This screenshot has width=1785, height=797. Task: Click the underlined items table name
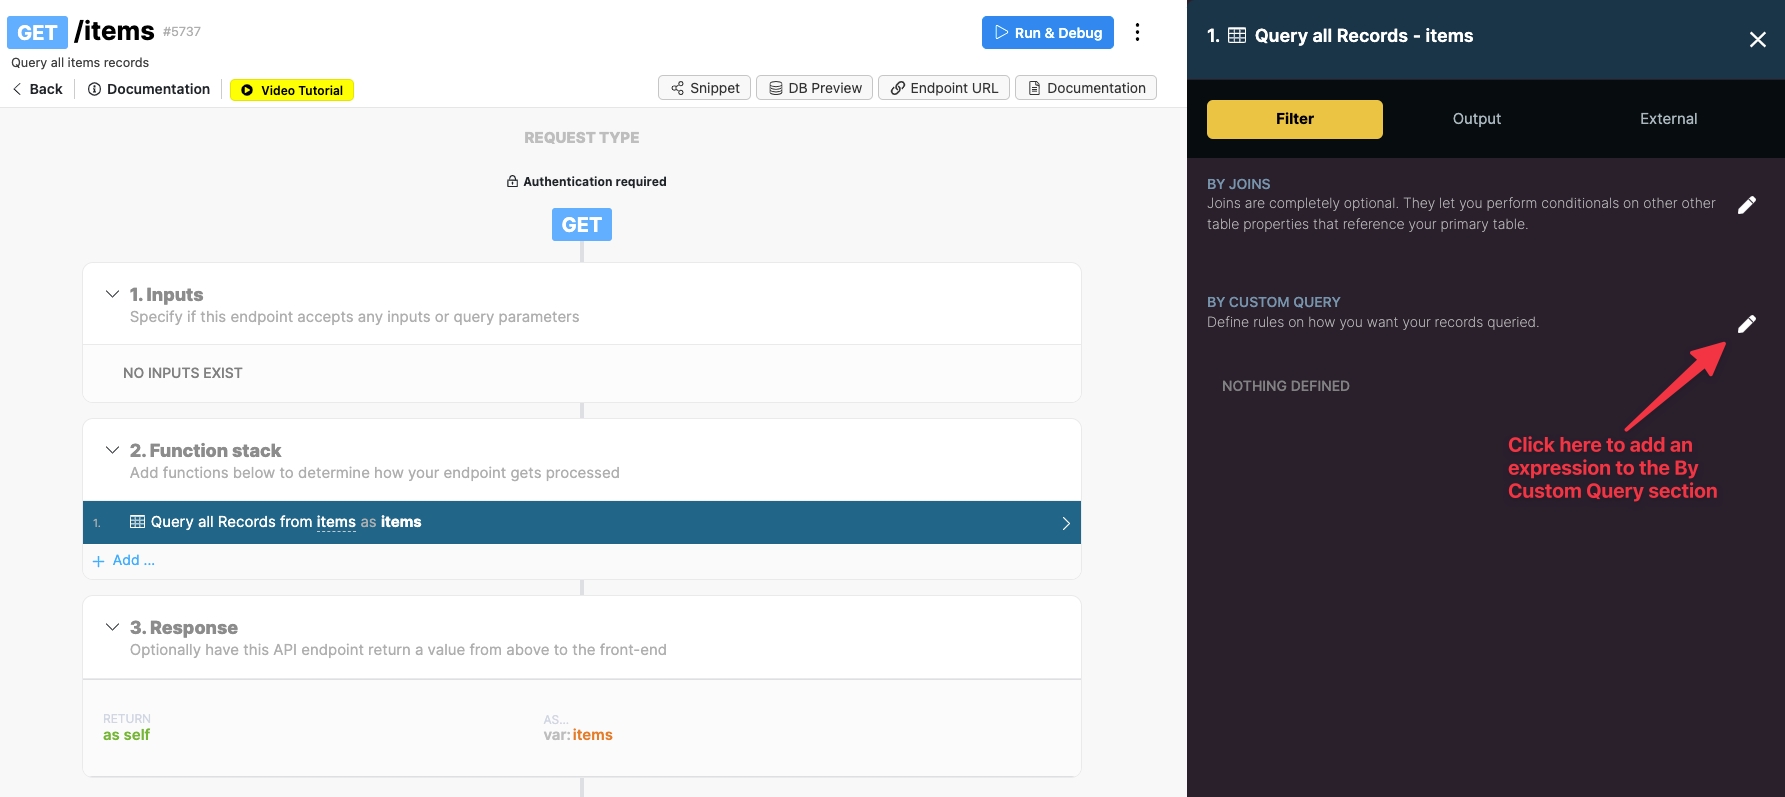(x=336, y=522)
